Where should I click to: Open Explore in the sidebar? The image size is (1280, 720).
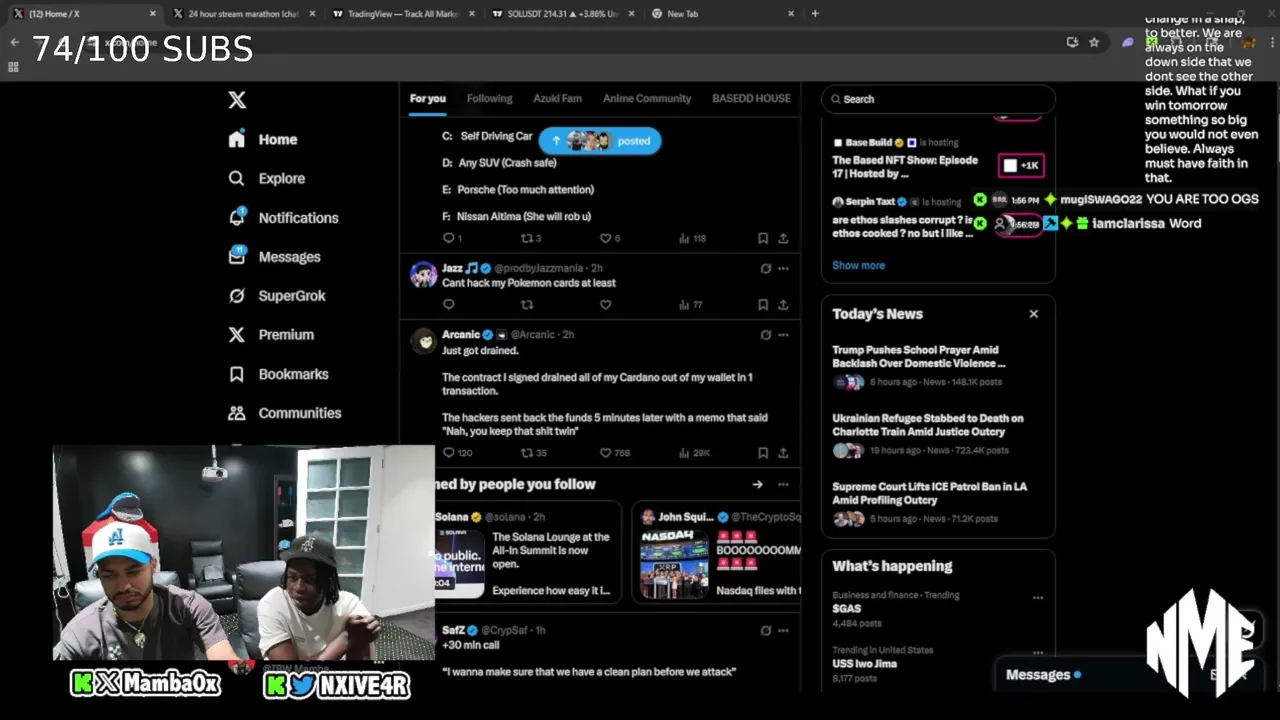tap(267, 178)
